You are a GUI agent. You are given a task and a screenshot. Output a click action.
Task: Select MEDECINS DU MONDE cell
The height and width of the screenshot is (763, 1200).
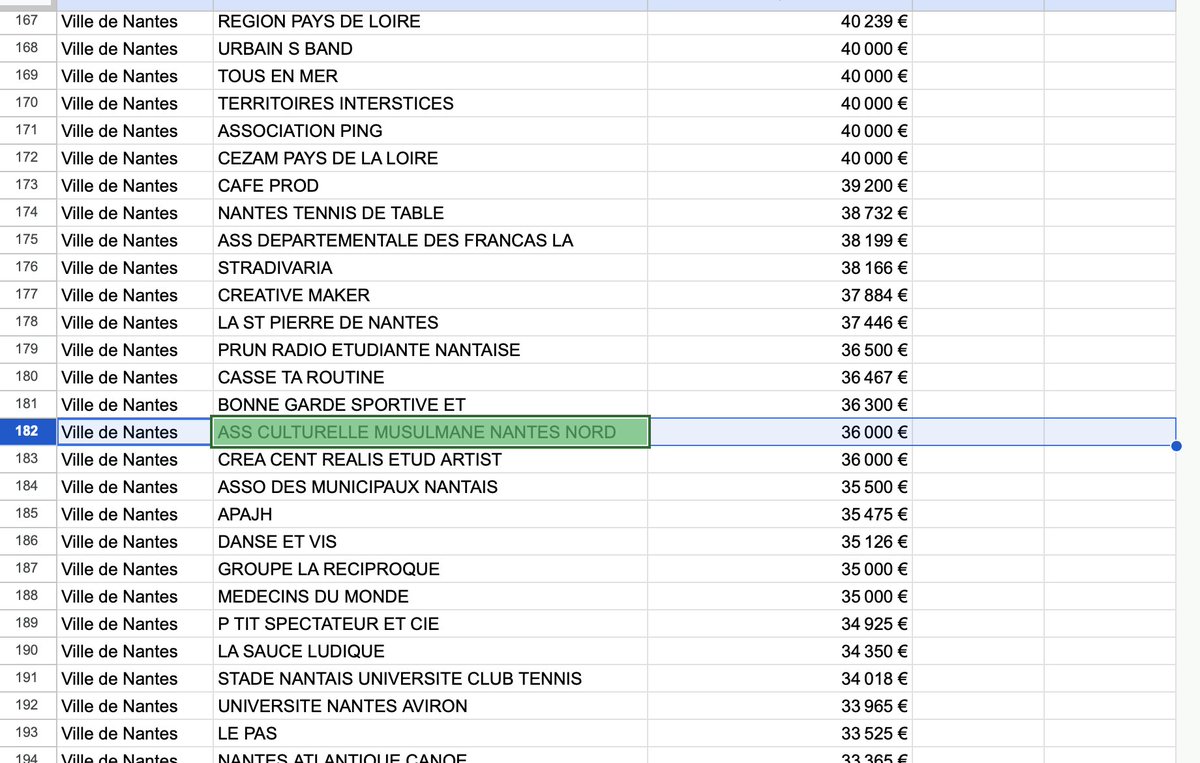(430, 597)
